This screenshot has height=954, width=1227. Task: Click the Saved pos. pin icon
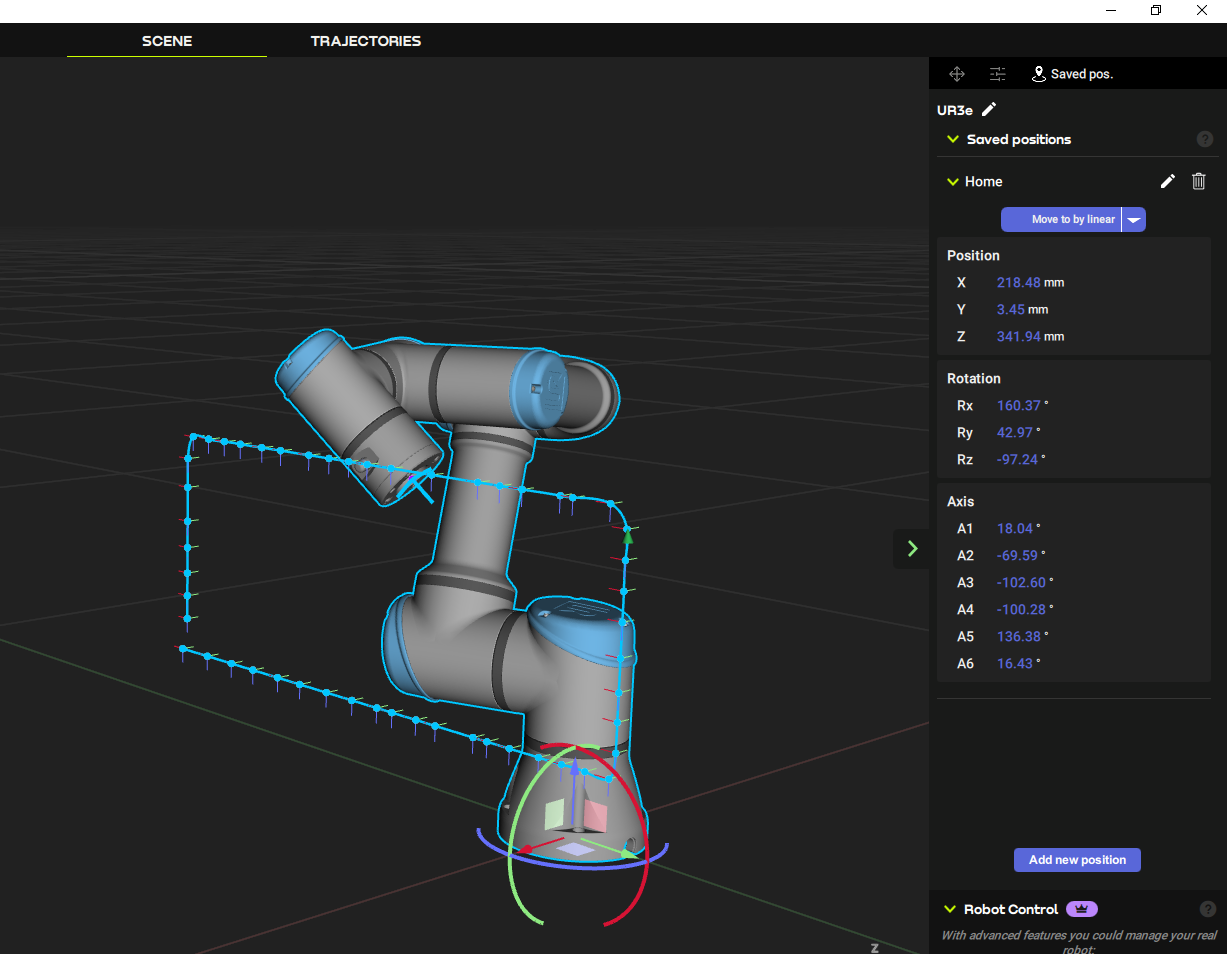click(x=1038, y=73)
